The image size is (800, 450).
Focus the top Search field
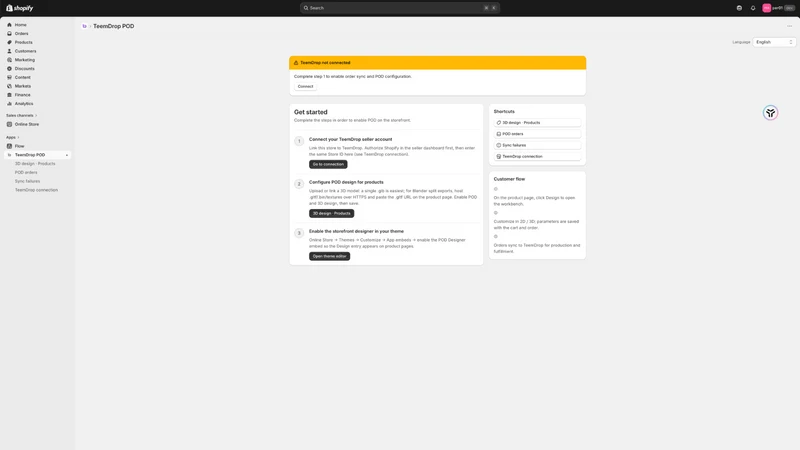point(399,8)
